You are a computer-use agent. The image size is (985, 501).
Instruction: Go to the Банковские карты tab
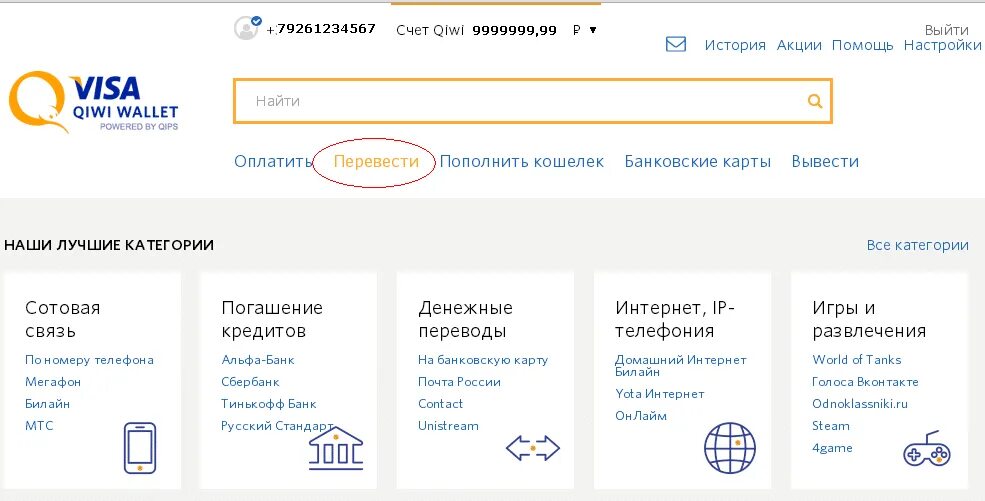click(x=697, y=161)
